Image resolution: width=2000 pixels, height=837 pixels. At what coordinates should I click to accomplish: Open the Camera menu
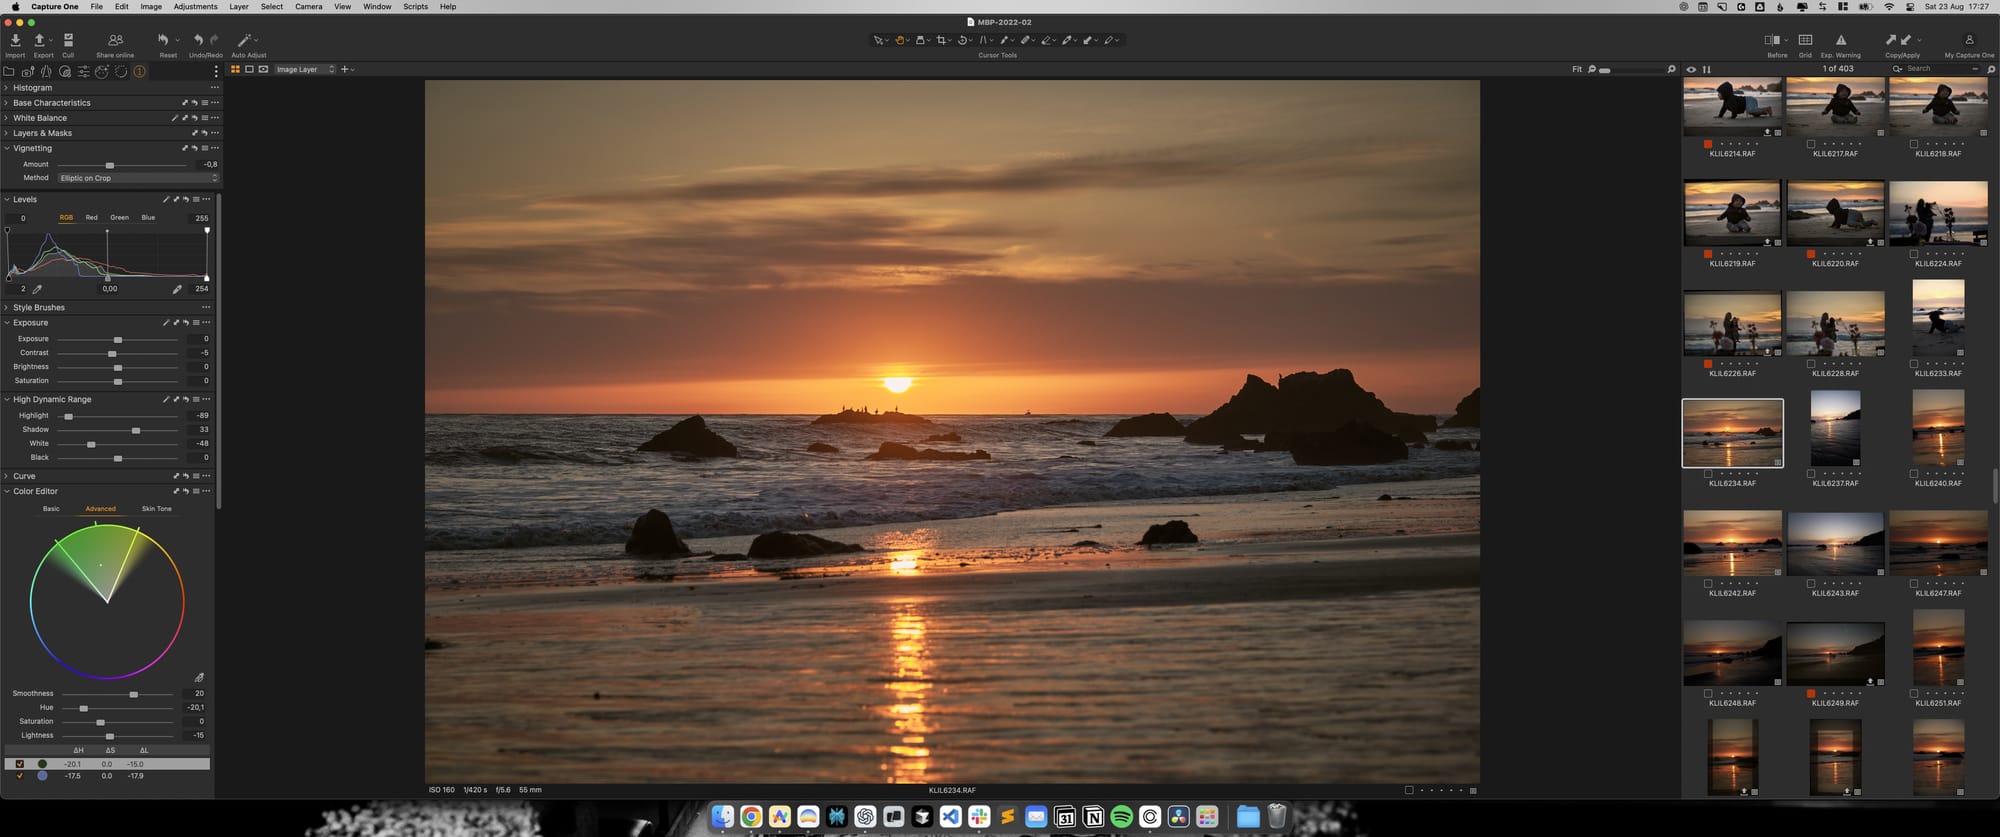tap(308, 6)
